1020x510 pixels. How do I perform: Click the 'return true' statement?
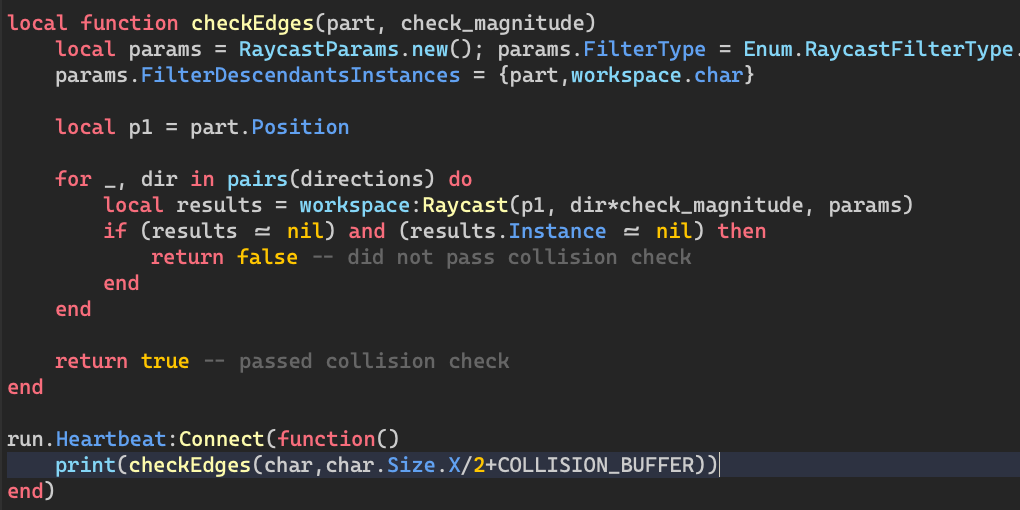tap(122, 361)
